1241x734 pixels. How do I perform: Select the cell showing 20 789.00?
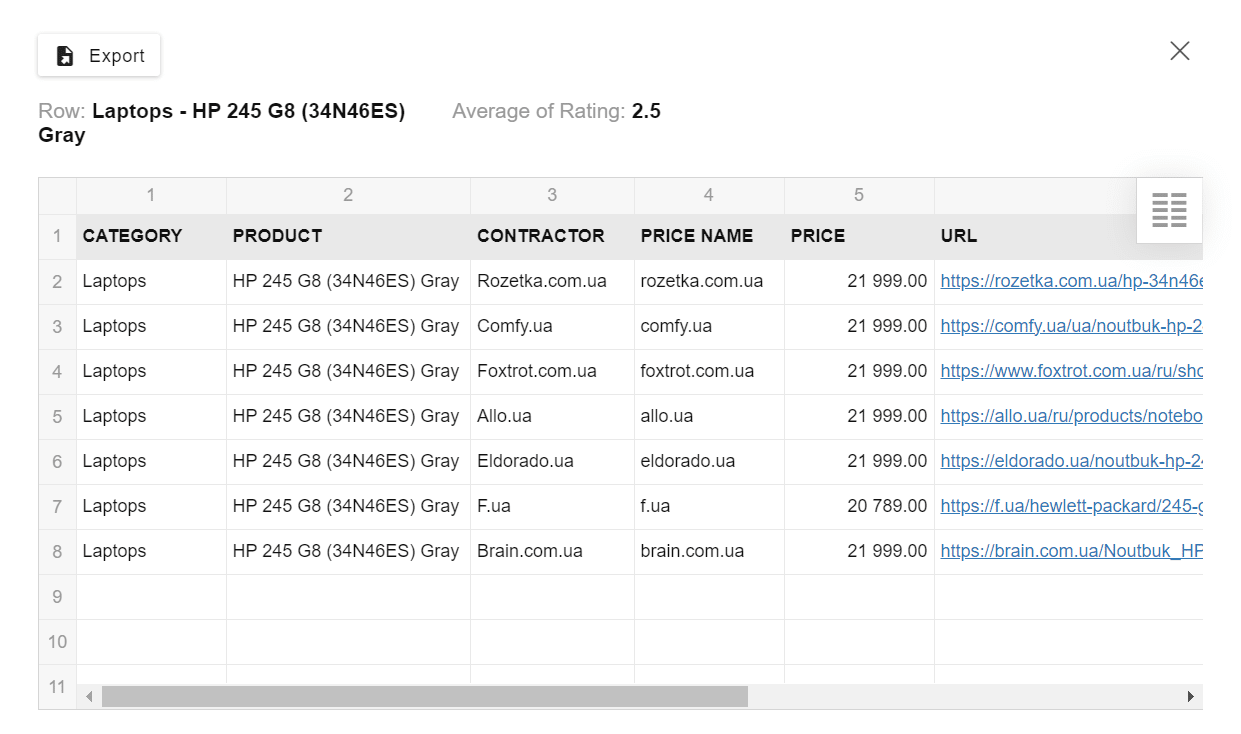[859, 506]
